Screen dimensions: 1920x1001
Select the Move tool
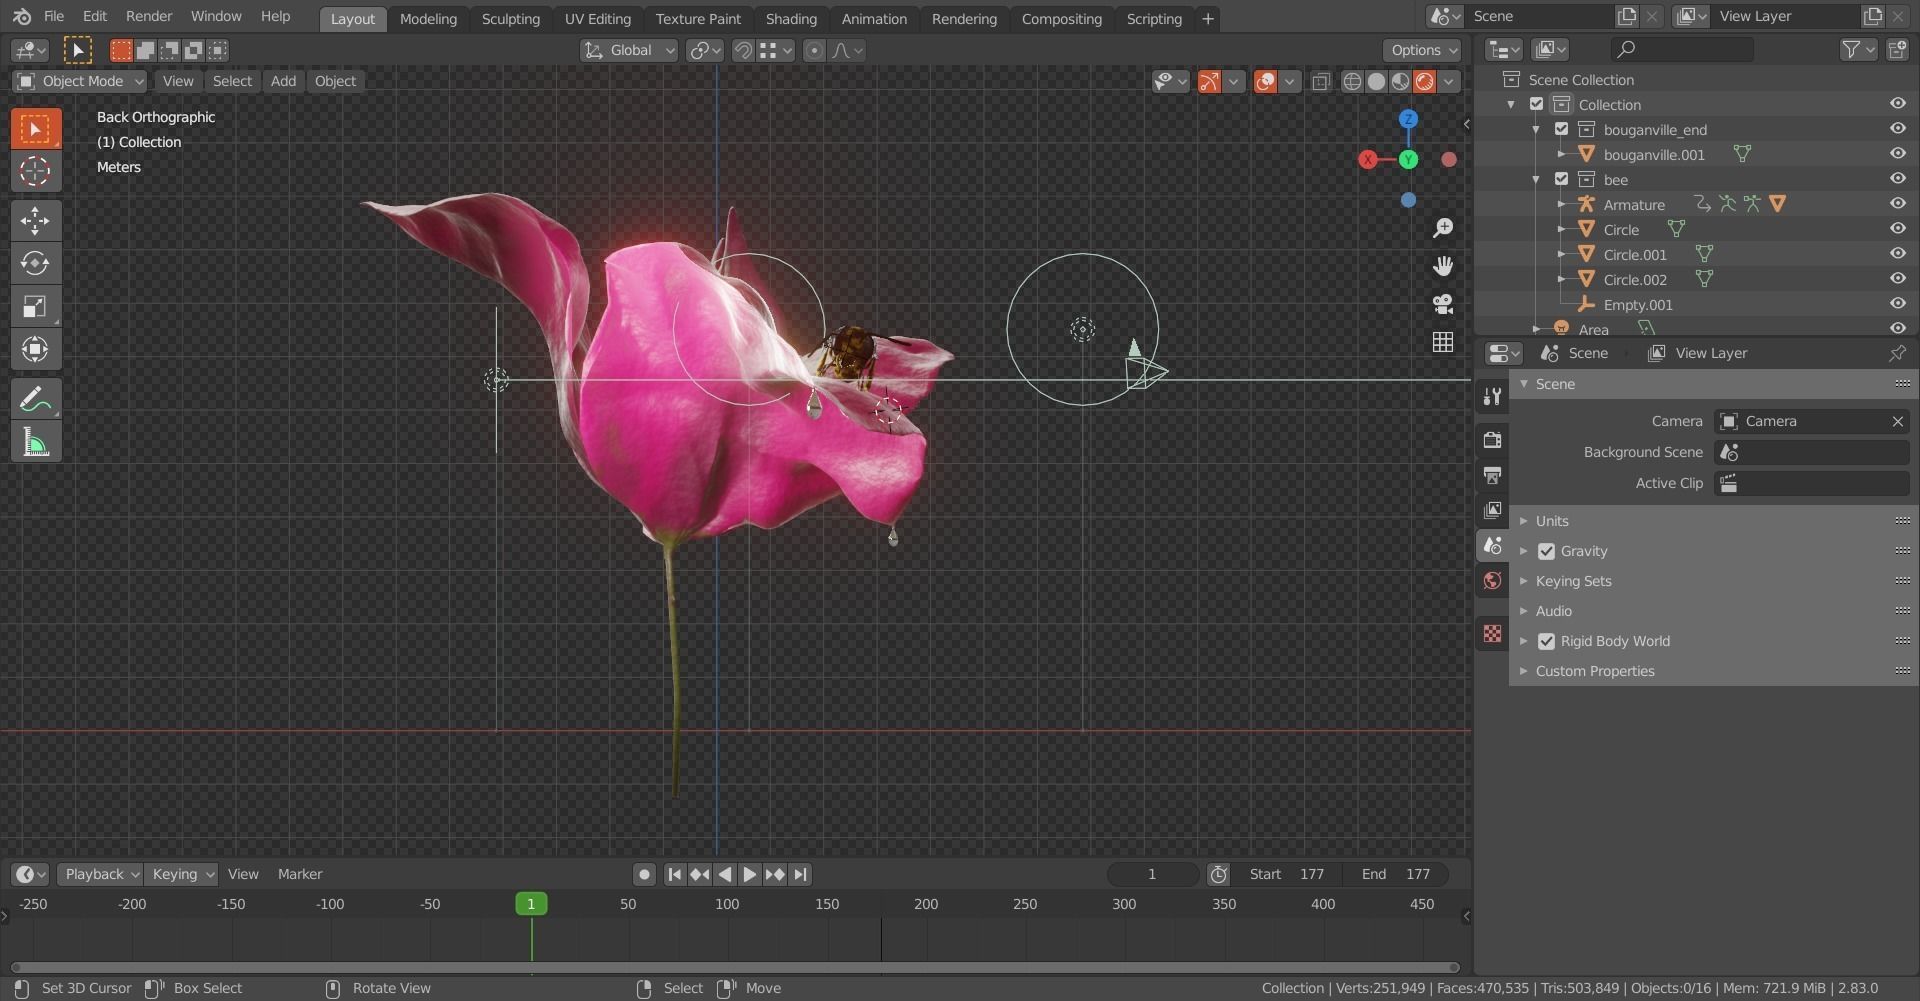(x=36, y=221)
